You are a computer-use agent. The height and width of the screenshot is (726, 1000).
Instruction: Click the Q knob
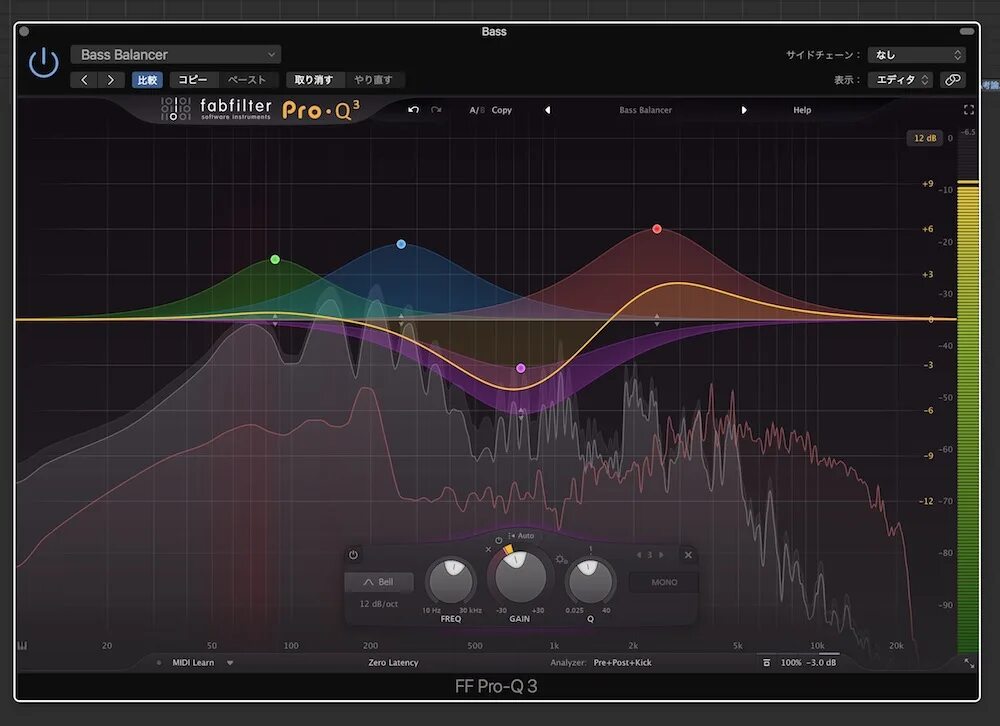pyautogui.click(x=591, y=581)
